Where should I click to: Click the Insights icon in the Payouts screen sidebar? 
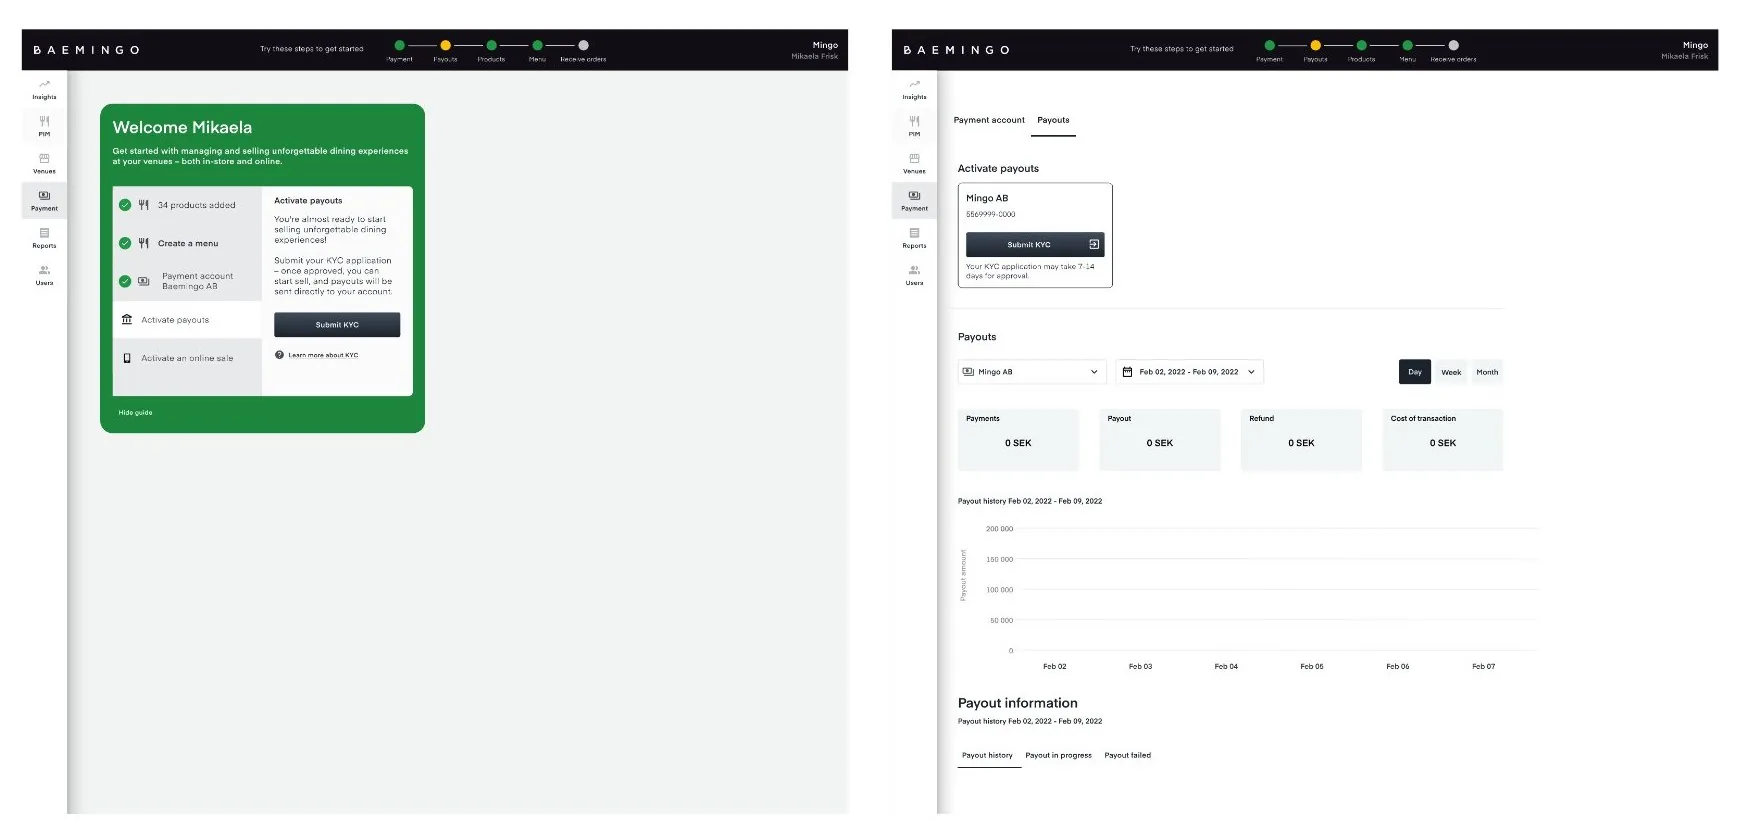tap(914, 84)
